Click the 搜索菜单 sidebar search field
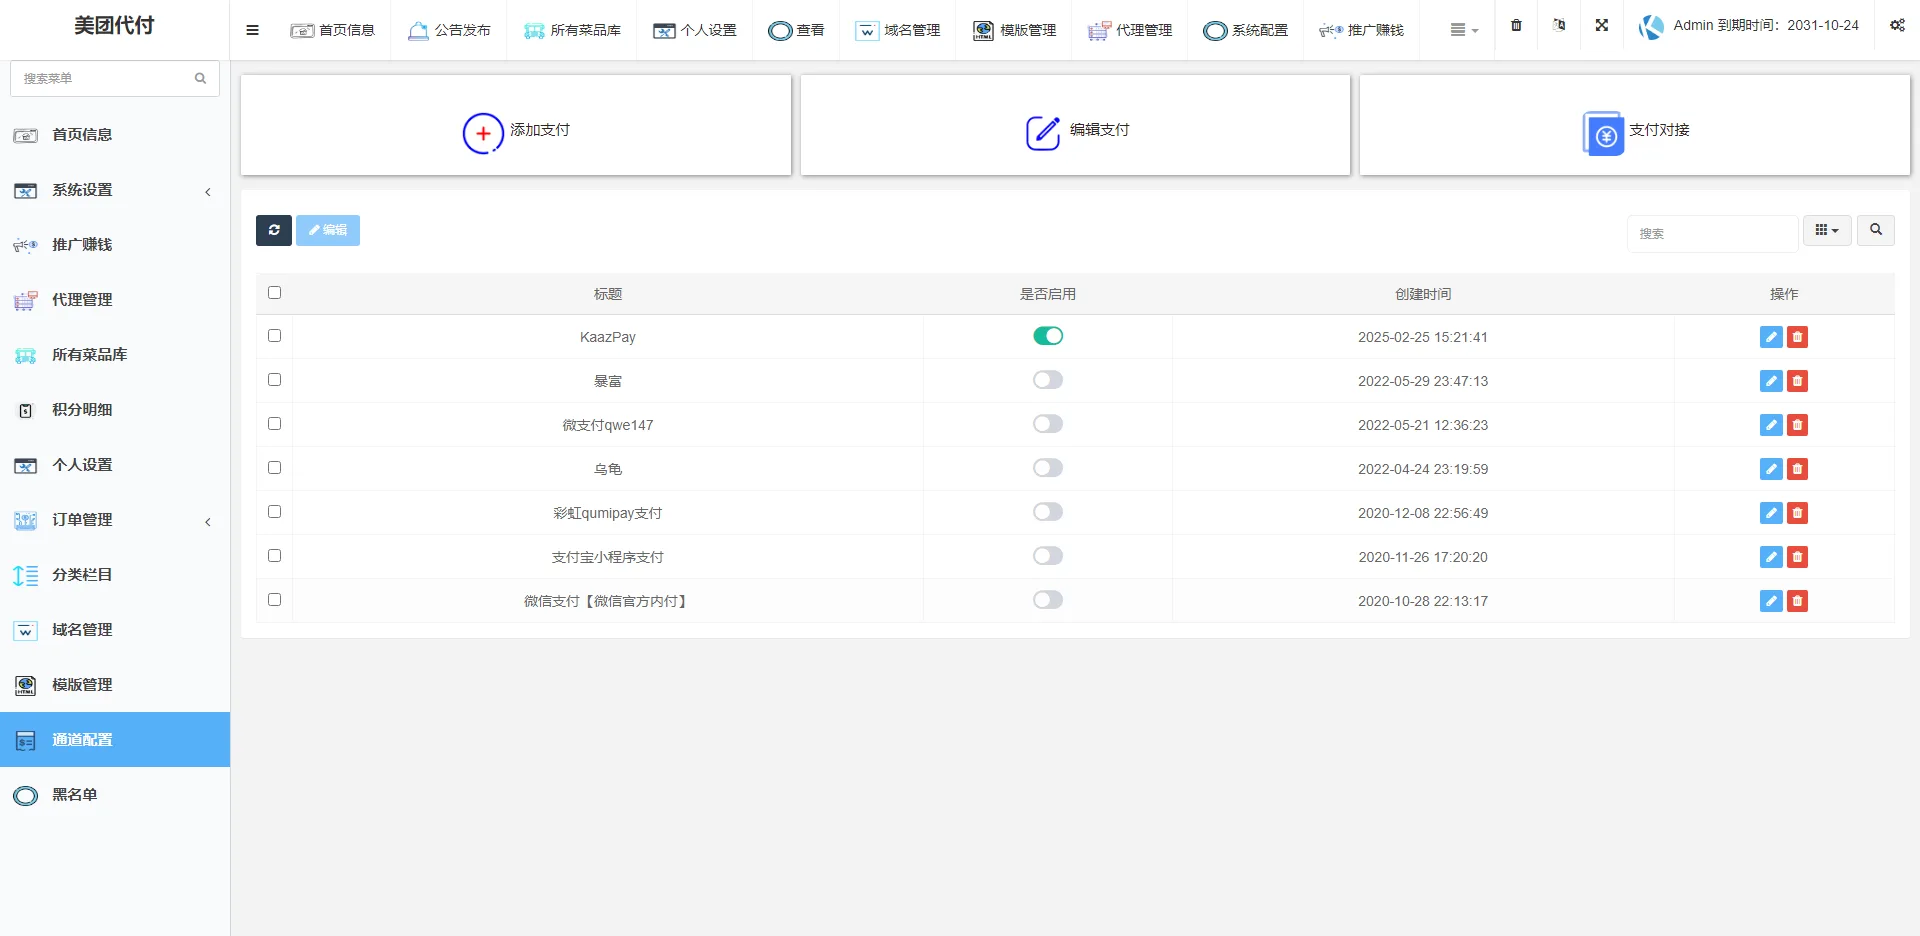Screen dimensions: 1920x936 coord(105,78)
